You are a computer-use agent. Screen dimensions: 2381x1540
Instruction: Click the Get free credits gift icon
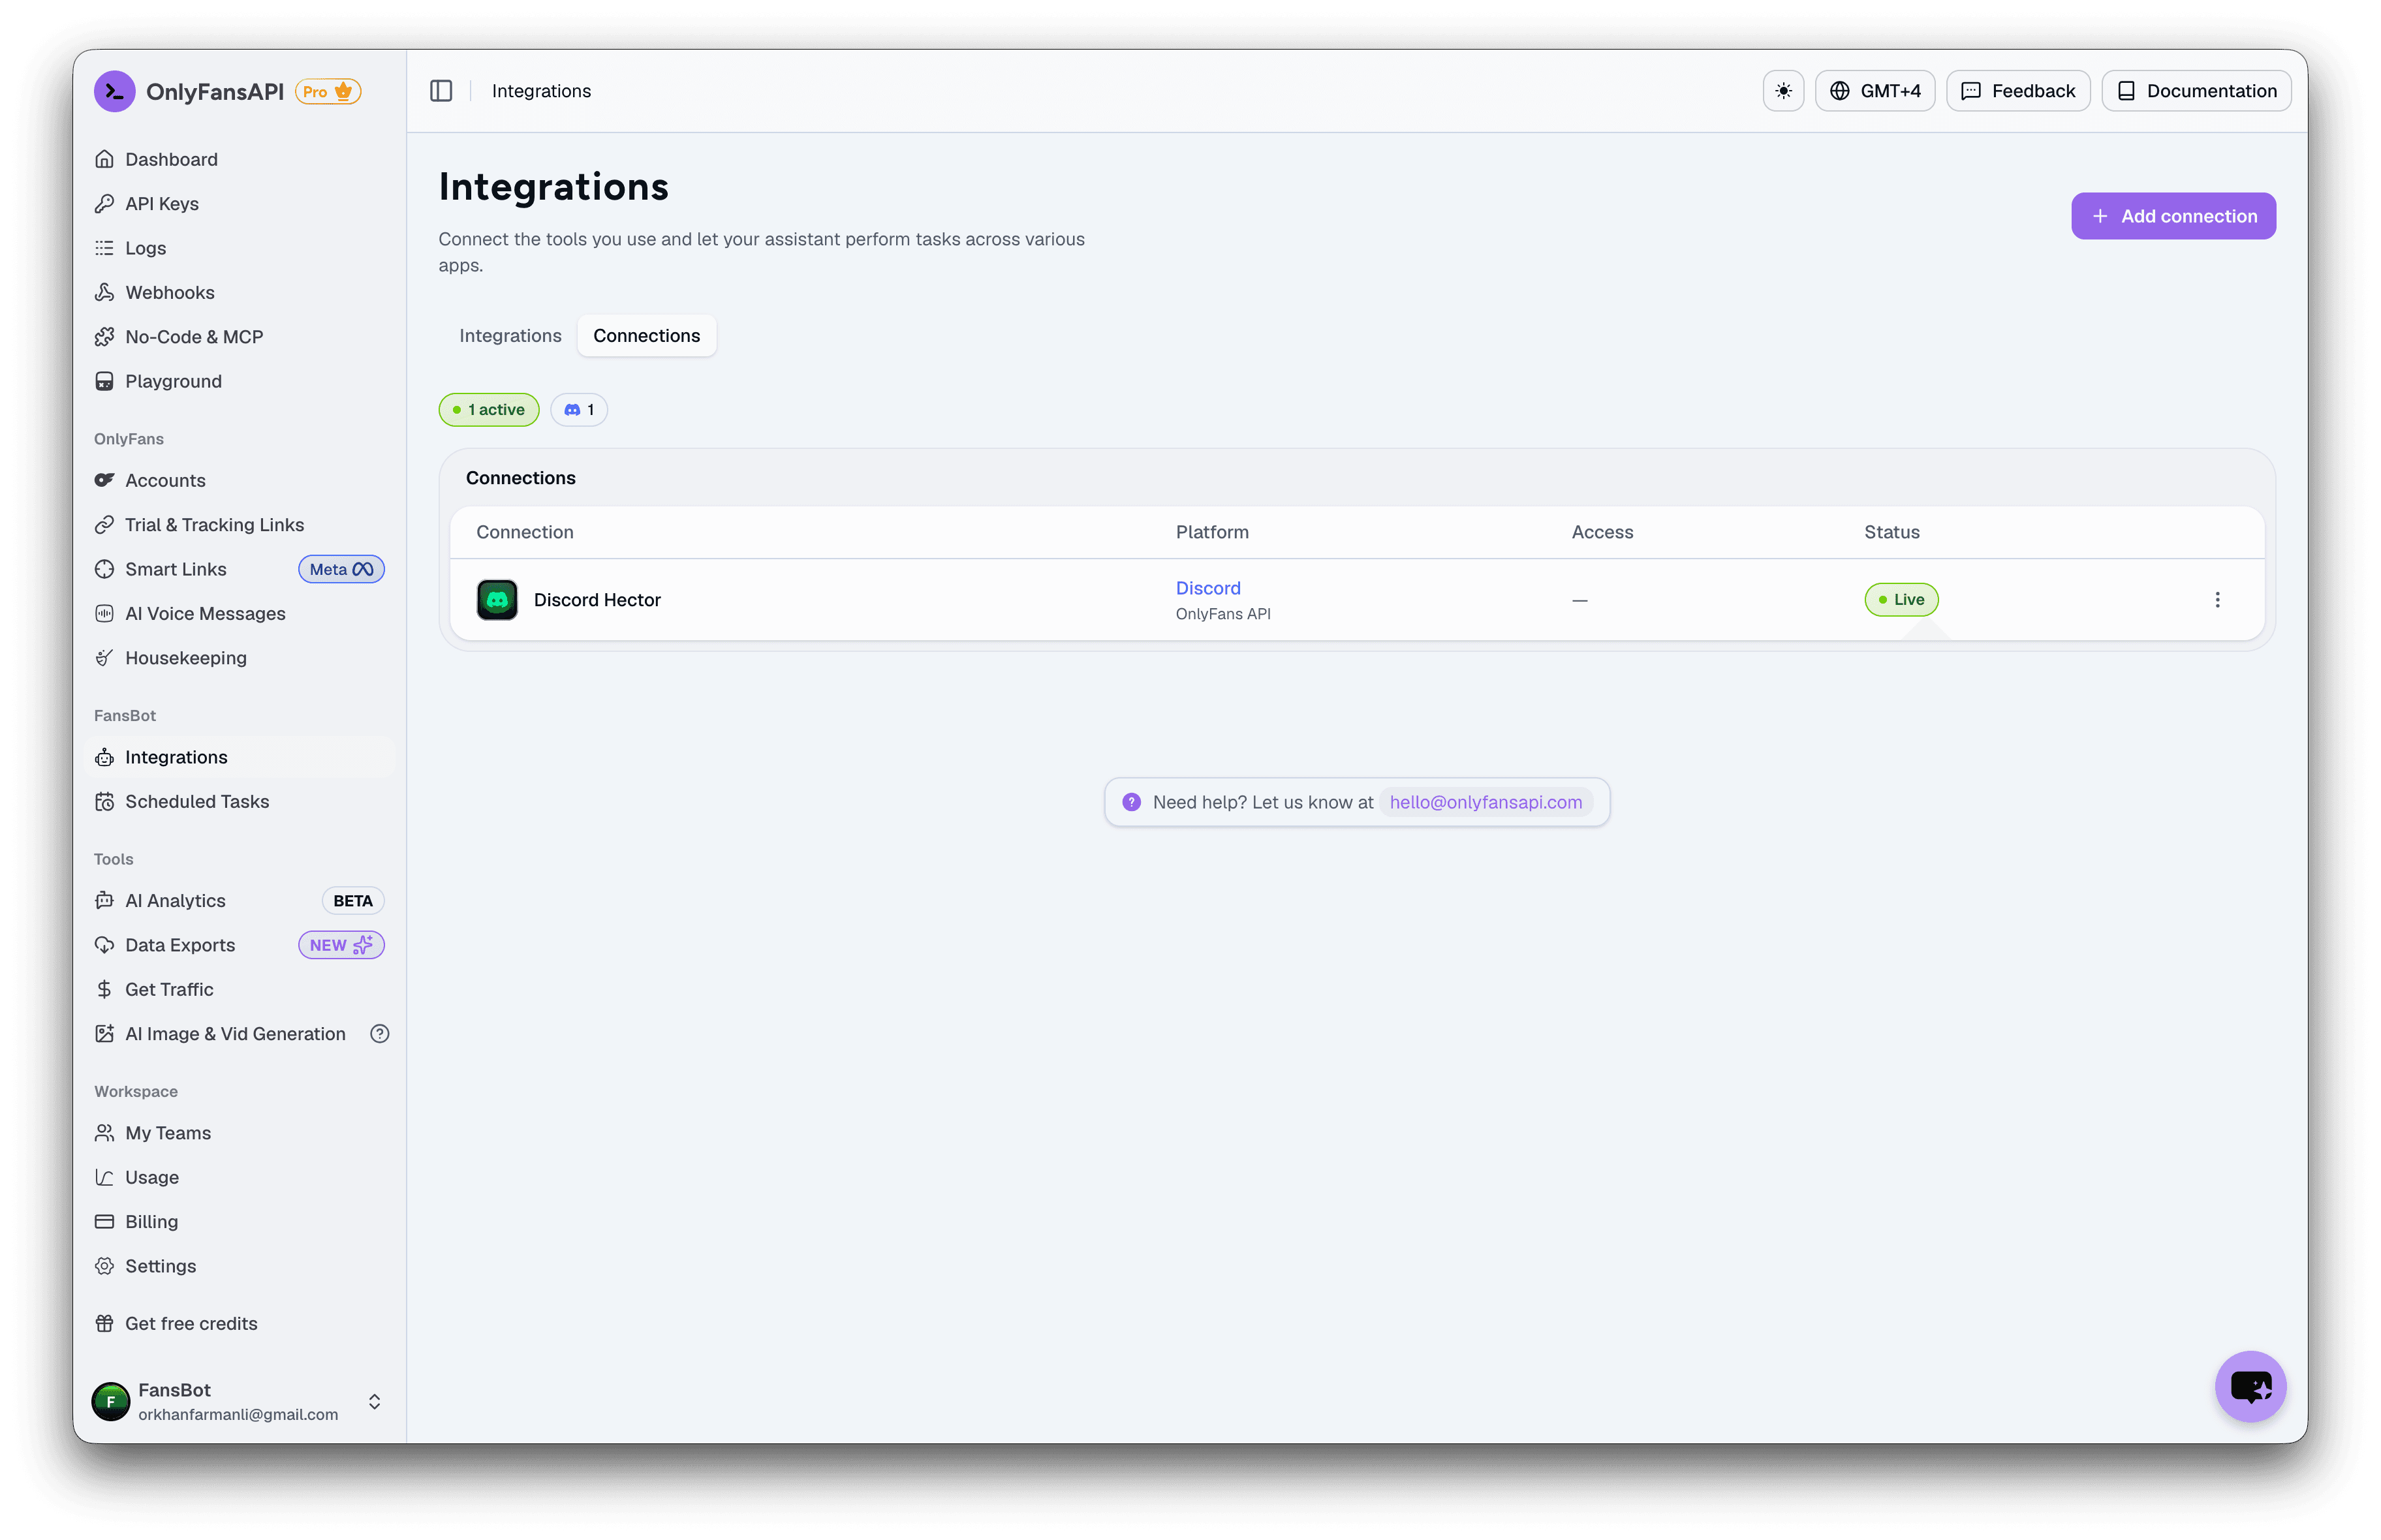click(104, 1324)
